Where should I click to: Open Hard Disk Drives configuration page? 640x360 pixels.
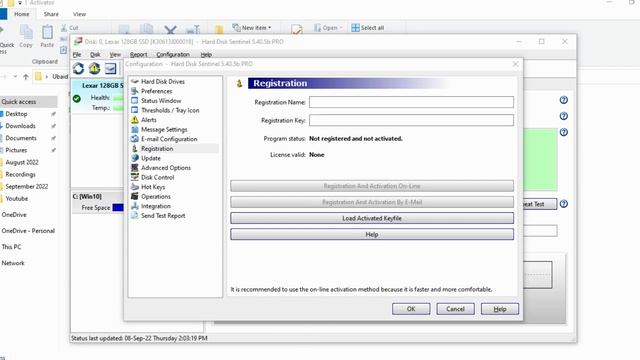(x=162, y=82)
